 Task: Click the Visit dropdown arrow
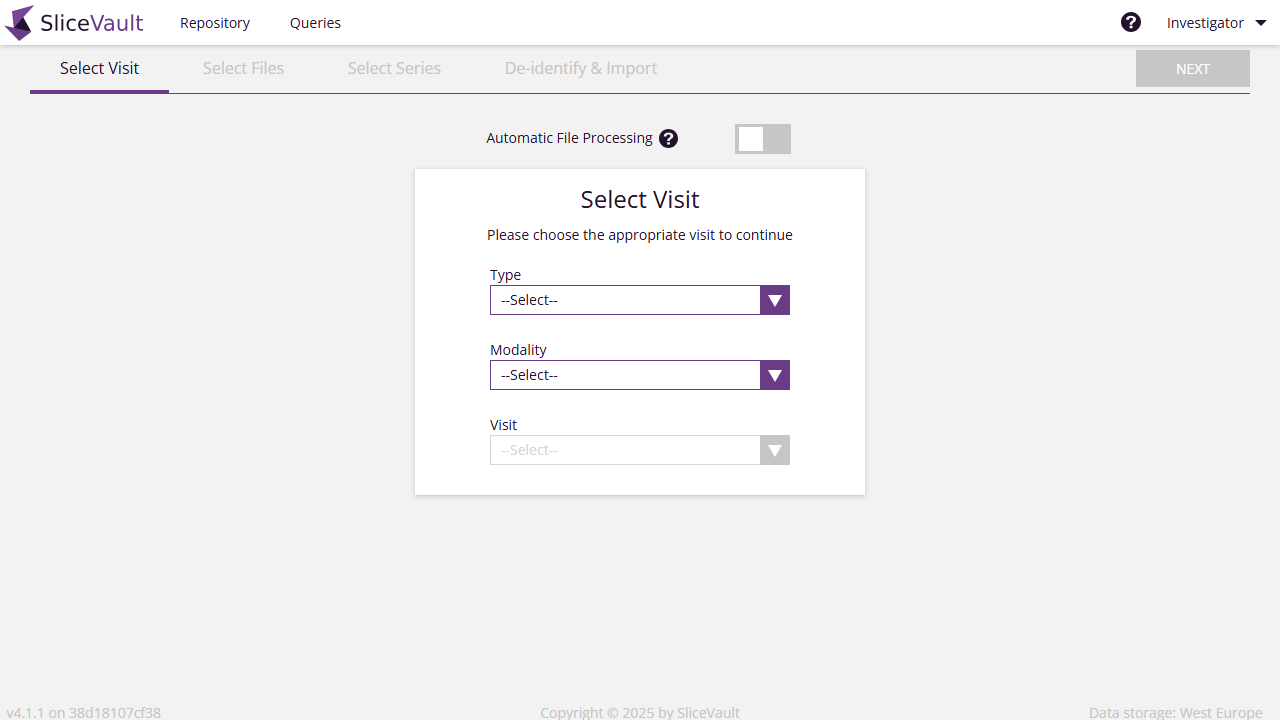774,449
